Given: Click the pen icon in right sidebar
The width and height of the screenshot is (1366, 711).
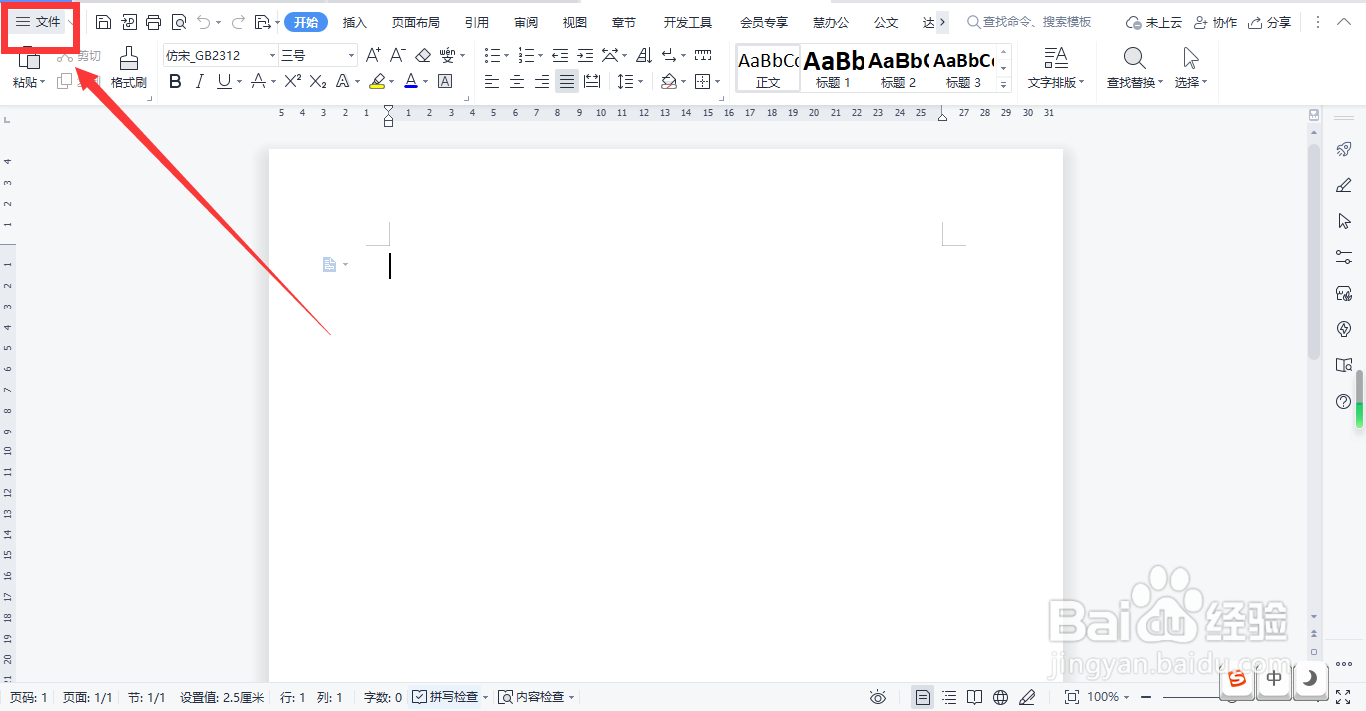Looking at the screenshot, I should [x=1344, y=185].
